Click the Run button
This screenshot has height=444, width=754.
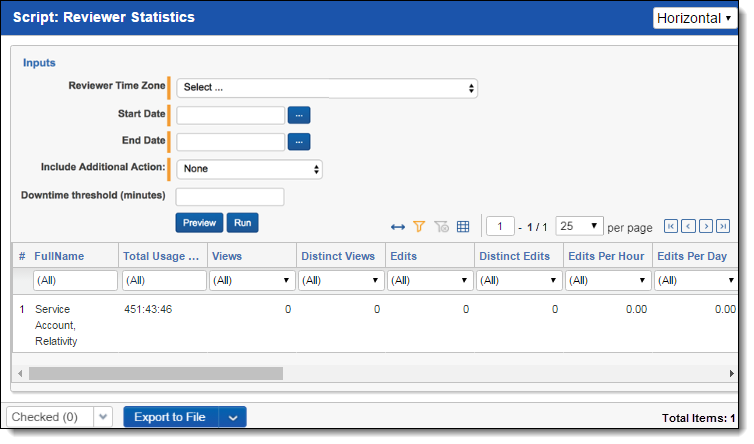pos(242,223)
